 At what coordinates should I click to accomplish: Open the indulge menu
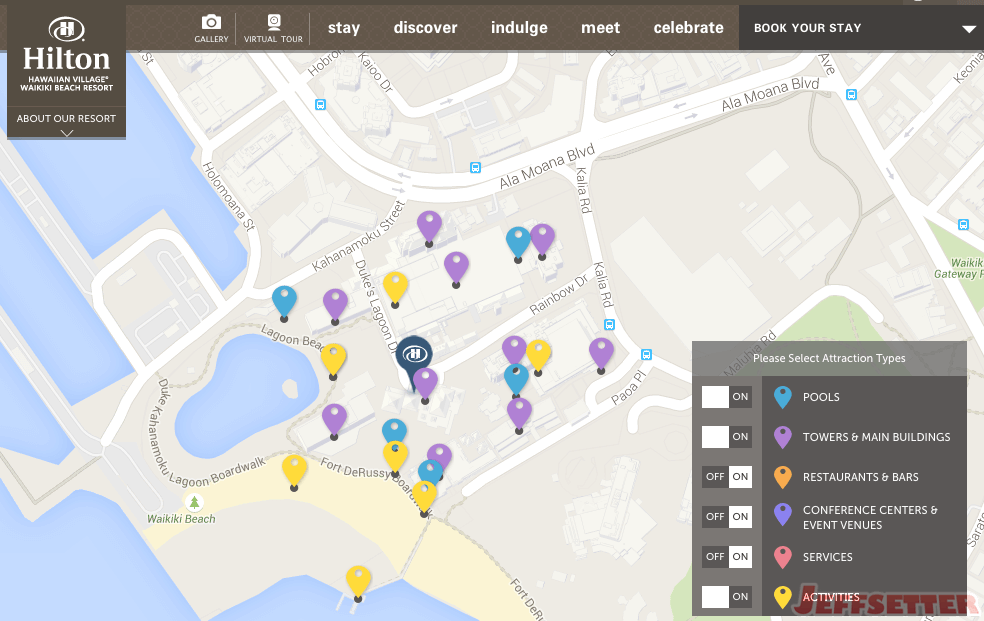[519, 28]
